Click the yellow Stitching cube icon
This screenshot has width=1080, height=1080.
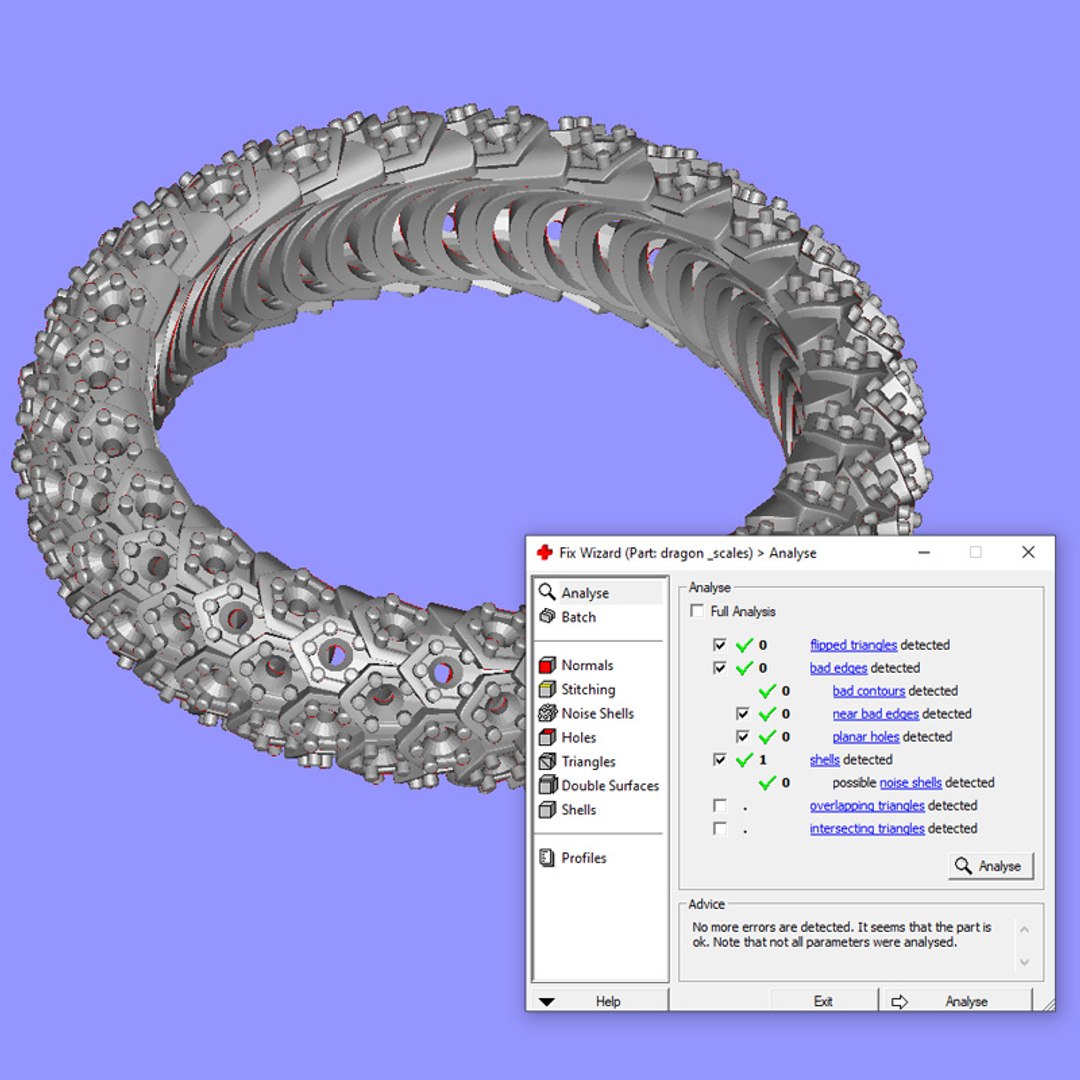click(x=547, y=689)
